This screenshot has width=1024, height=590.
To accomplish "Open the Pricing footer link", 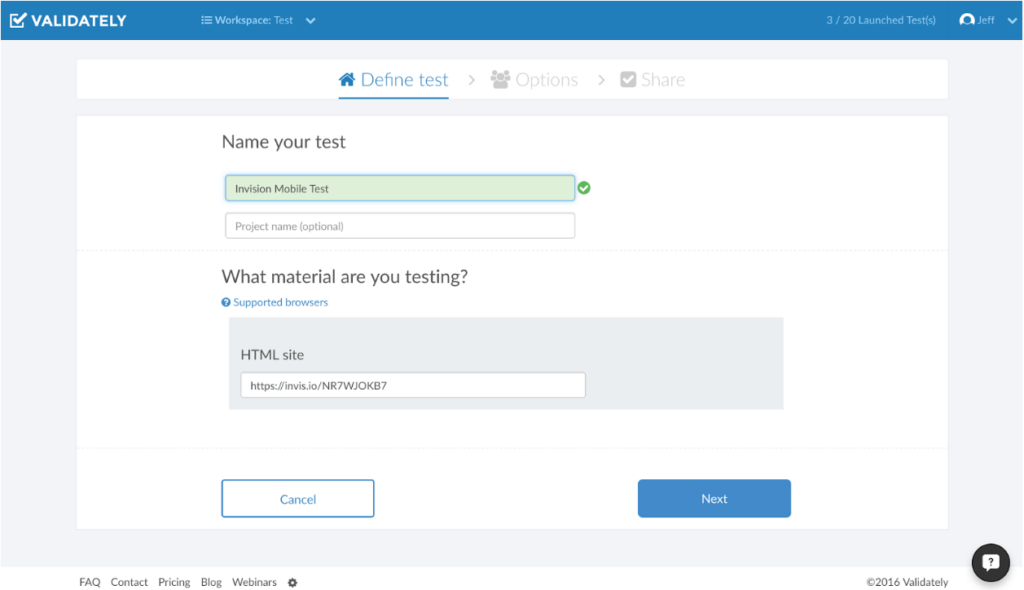I will [x=174, y=582].
